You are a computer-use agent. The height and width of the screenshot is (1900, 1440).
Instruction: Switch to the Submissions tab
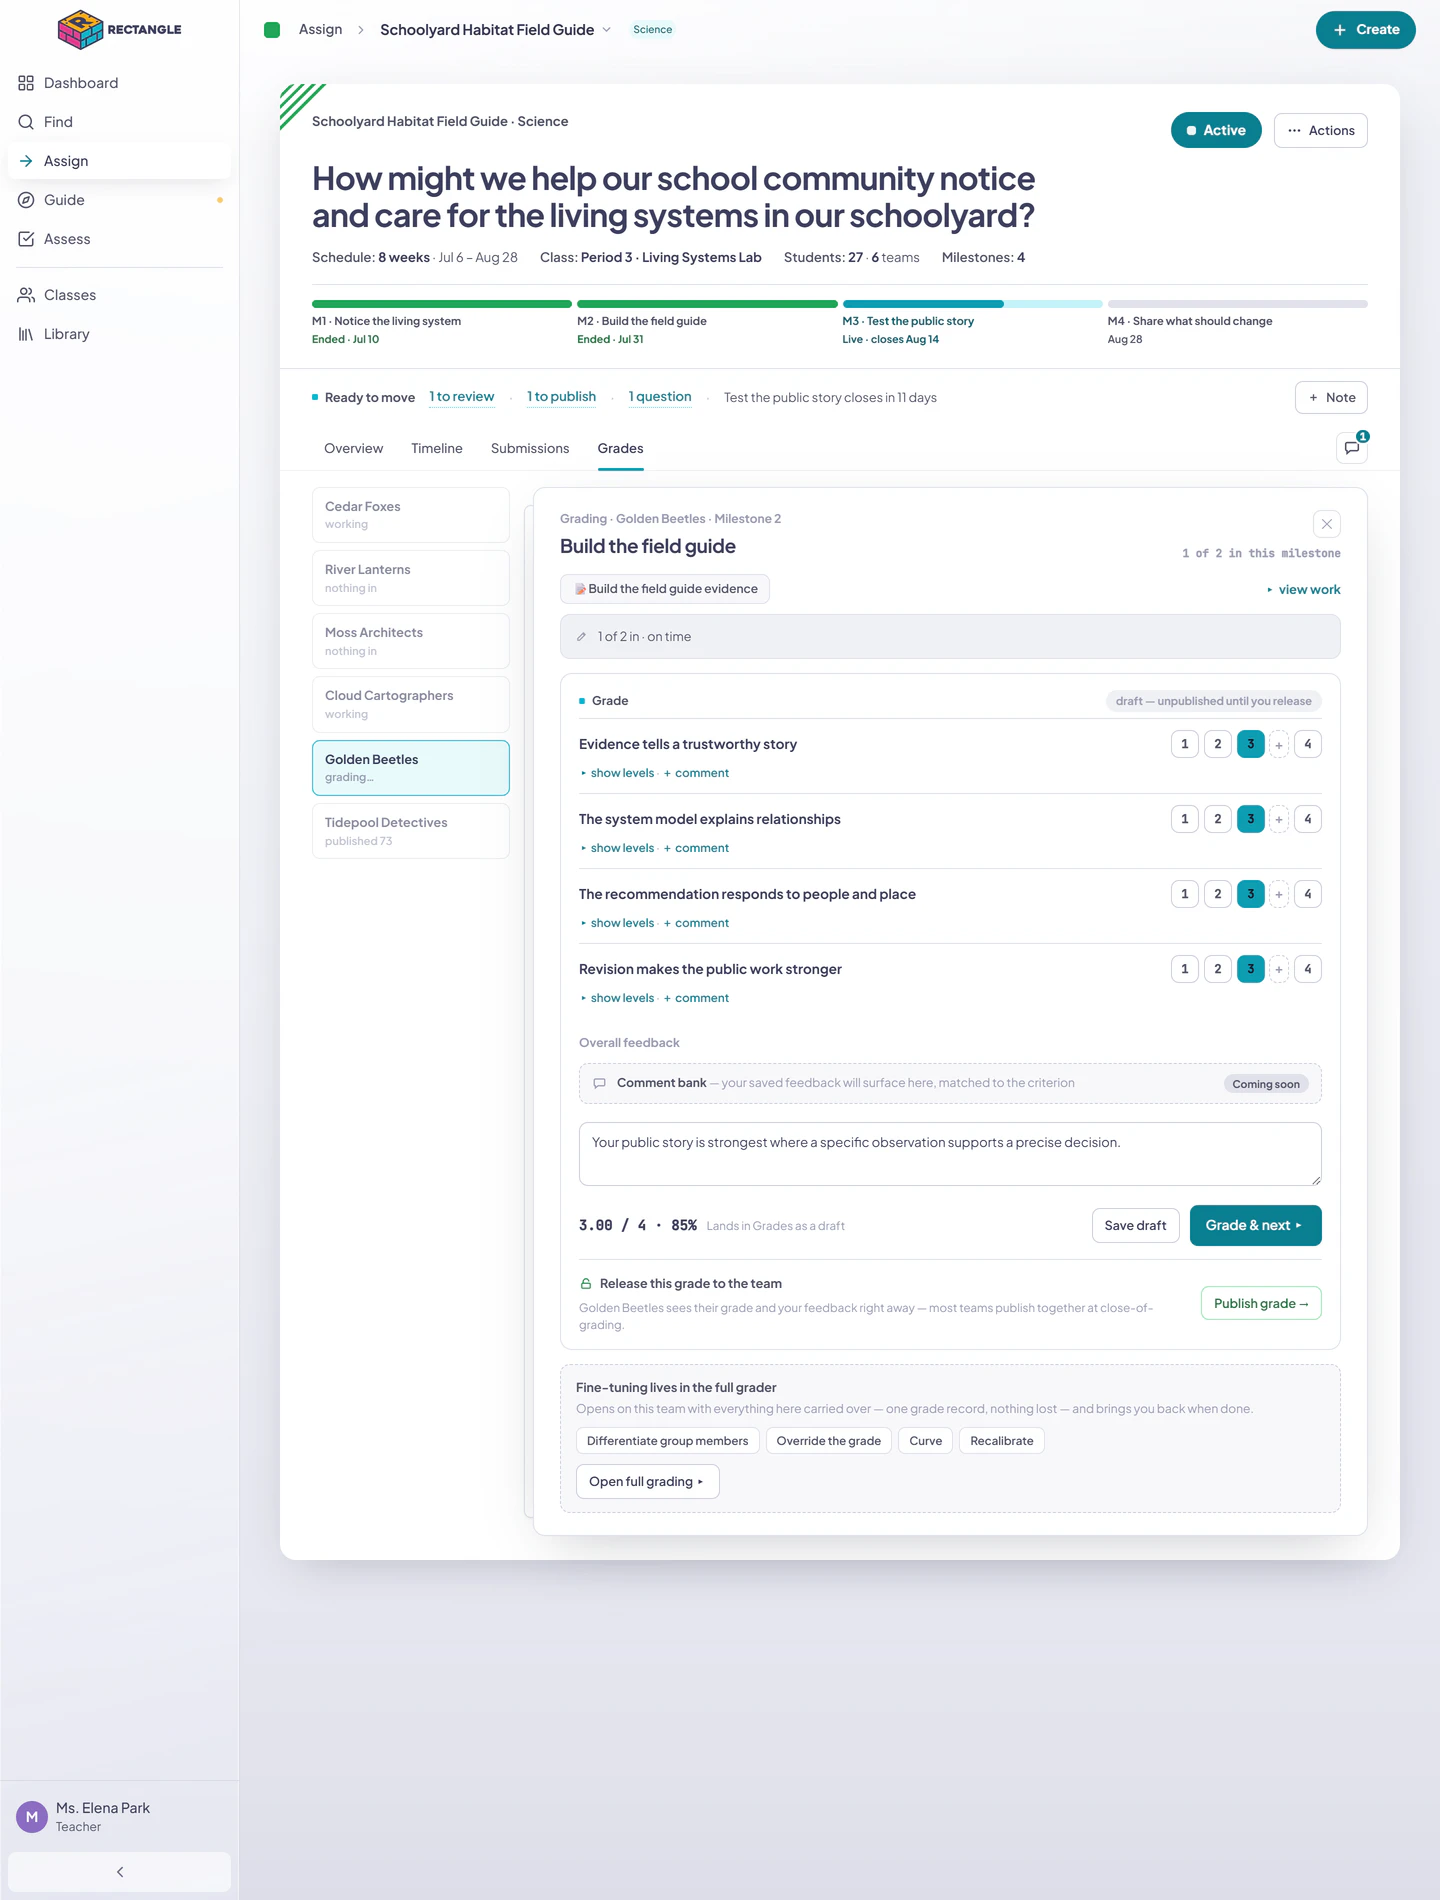530,449
